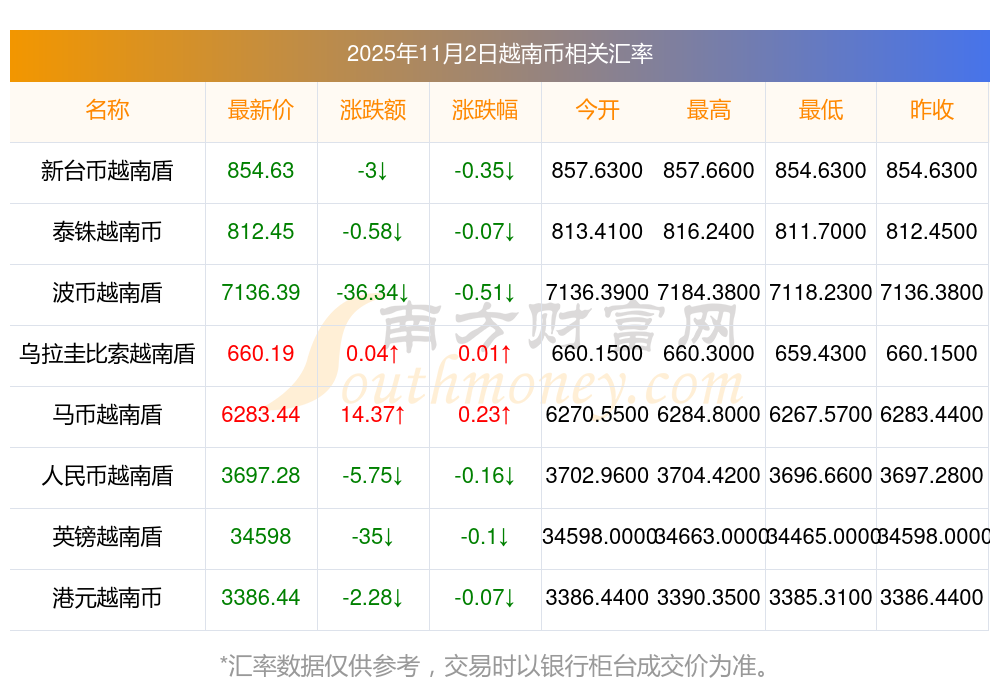The height and width of the screenshot is (697, 1000).
Task: Select the 乌拉圭比索越南盾 currency pair
Action: point(107,354)
